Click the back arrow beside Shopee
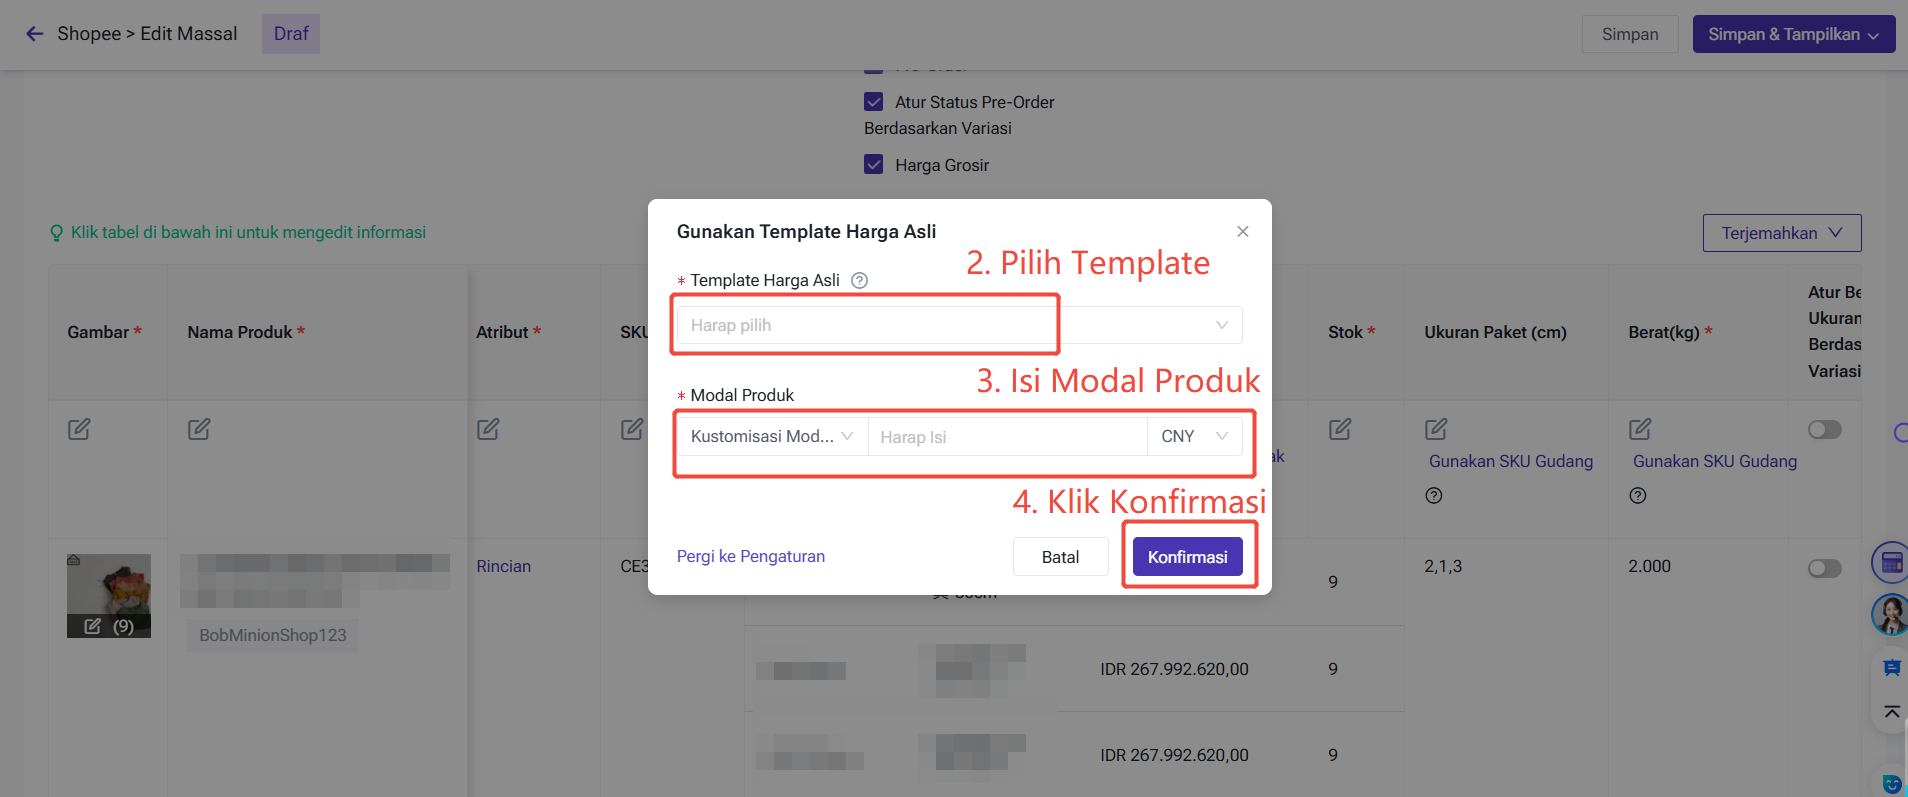 click(x=34, y=34)
